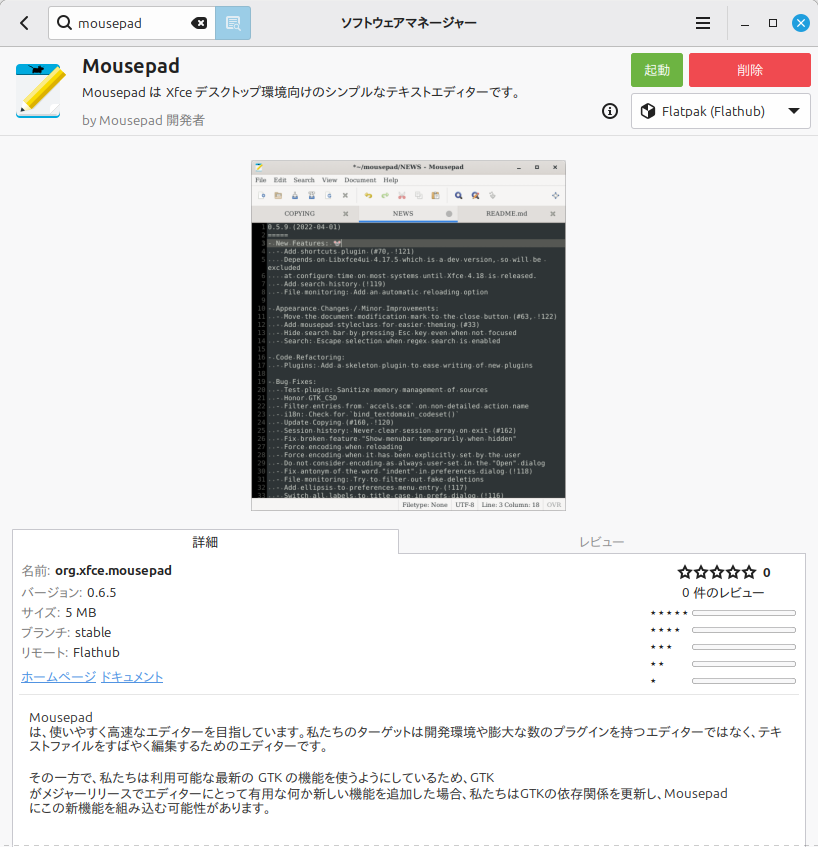Open the ホームページ link
Screen dimensions: 818x847
[x=58, y=677]
